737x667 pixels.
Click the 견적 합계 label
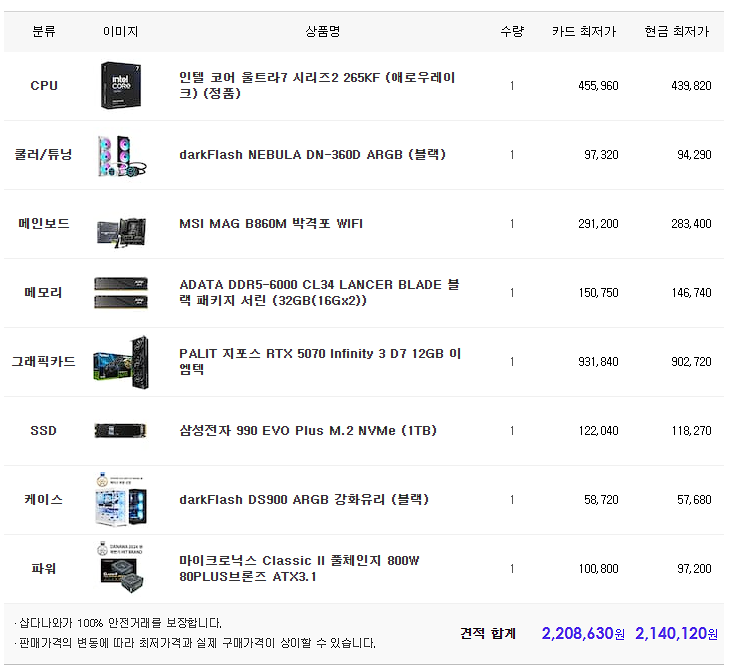tap(488, 633)
